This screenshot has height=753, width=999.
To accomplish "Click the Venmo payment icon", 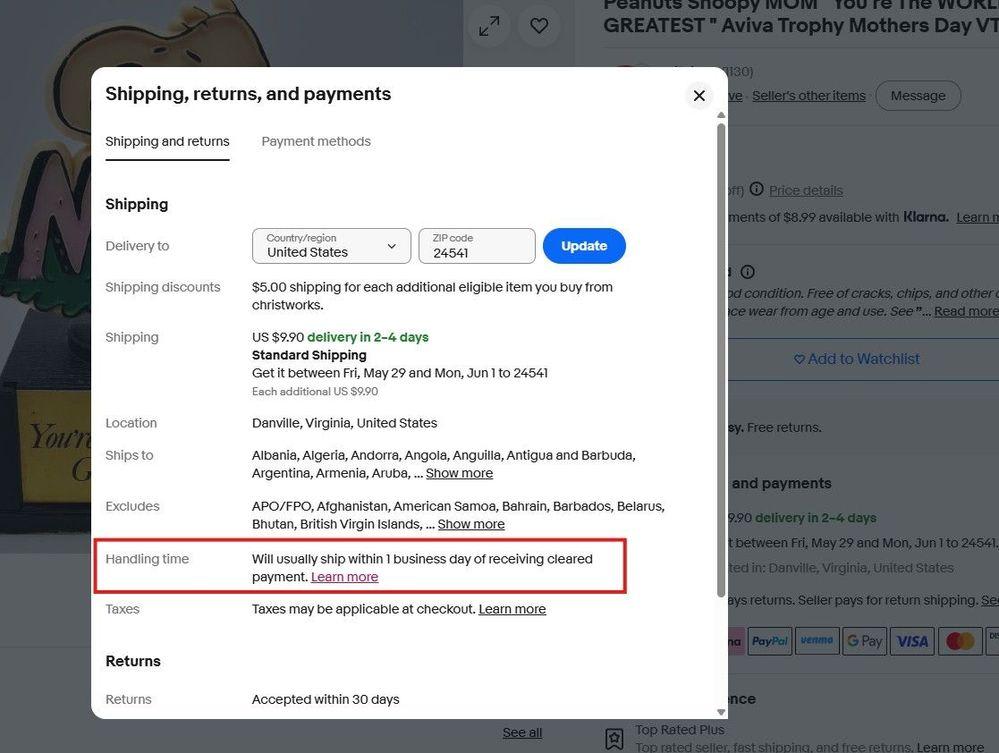I will click(x=817, y=641).
